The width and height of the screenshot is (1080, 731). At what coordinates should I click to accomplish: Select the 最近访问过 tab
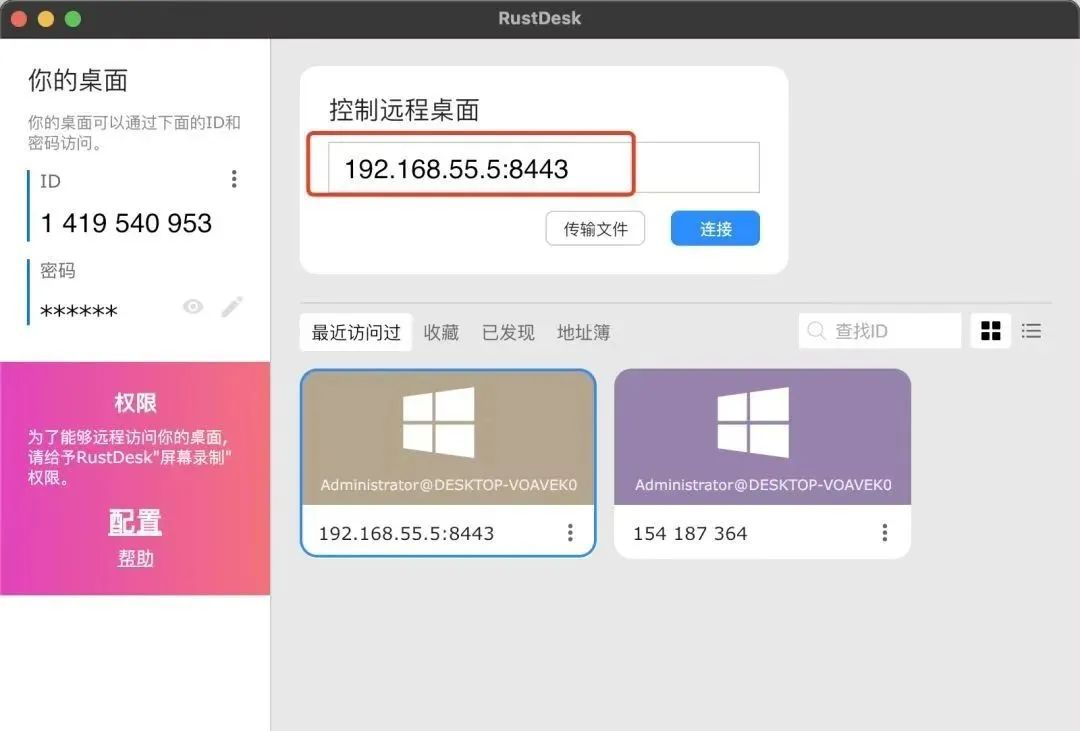click(x=356, y=333)
